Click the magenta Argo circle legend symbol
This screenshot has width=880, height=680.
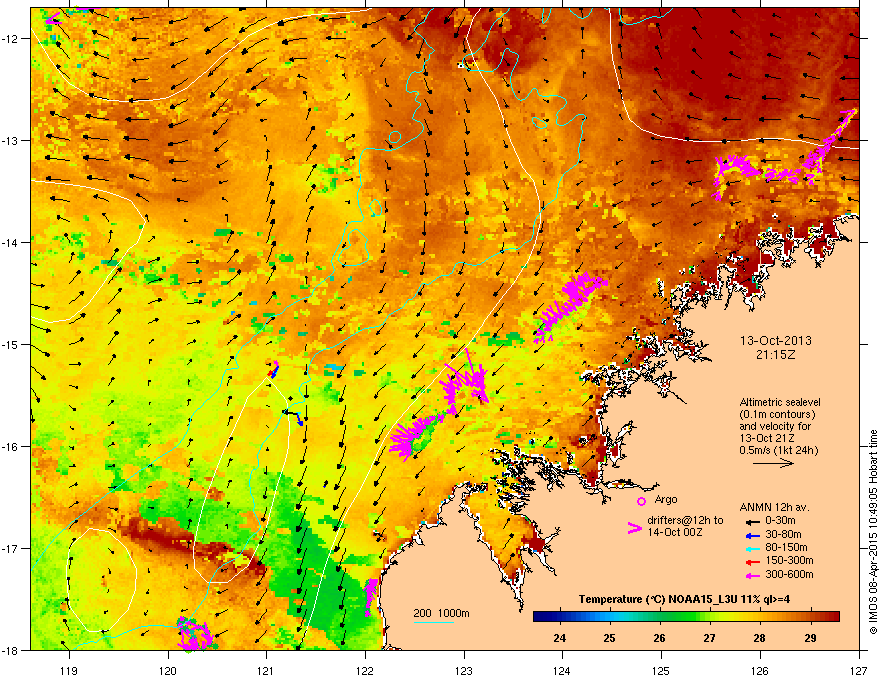[641, 501]
